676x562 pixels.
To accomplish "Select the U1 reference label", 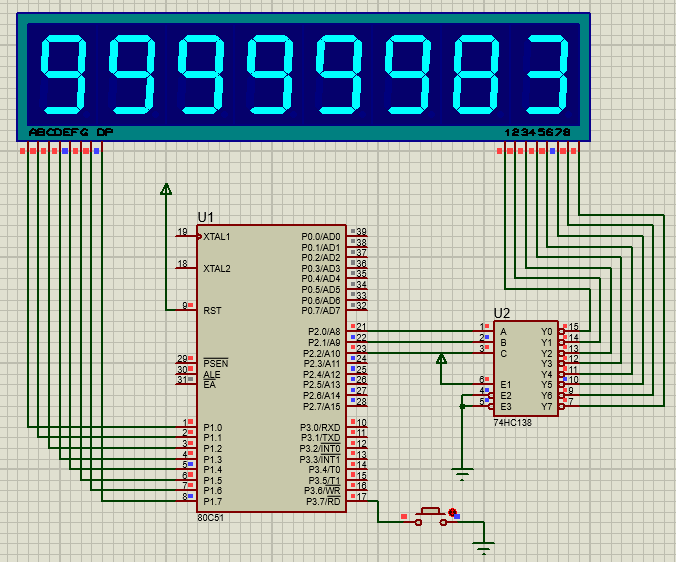I will pos(206,217).
